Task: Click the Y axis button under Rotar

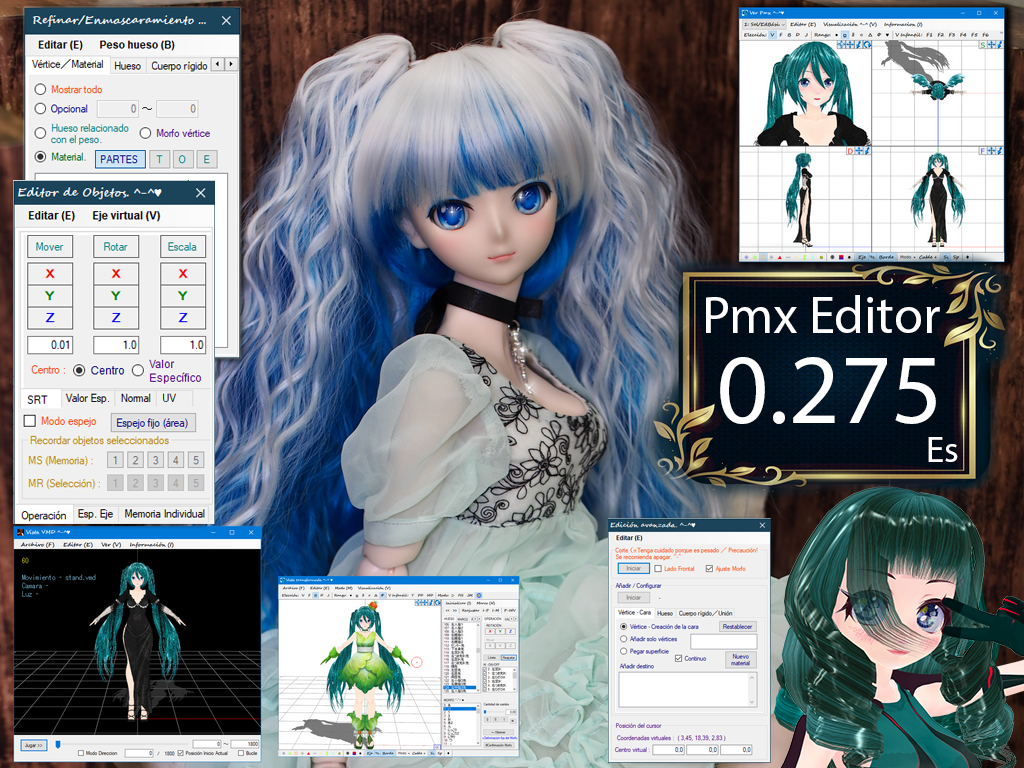Action: (x=116, y=296)
